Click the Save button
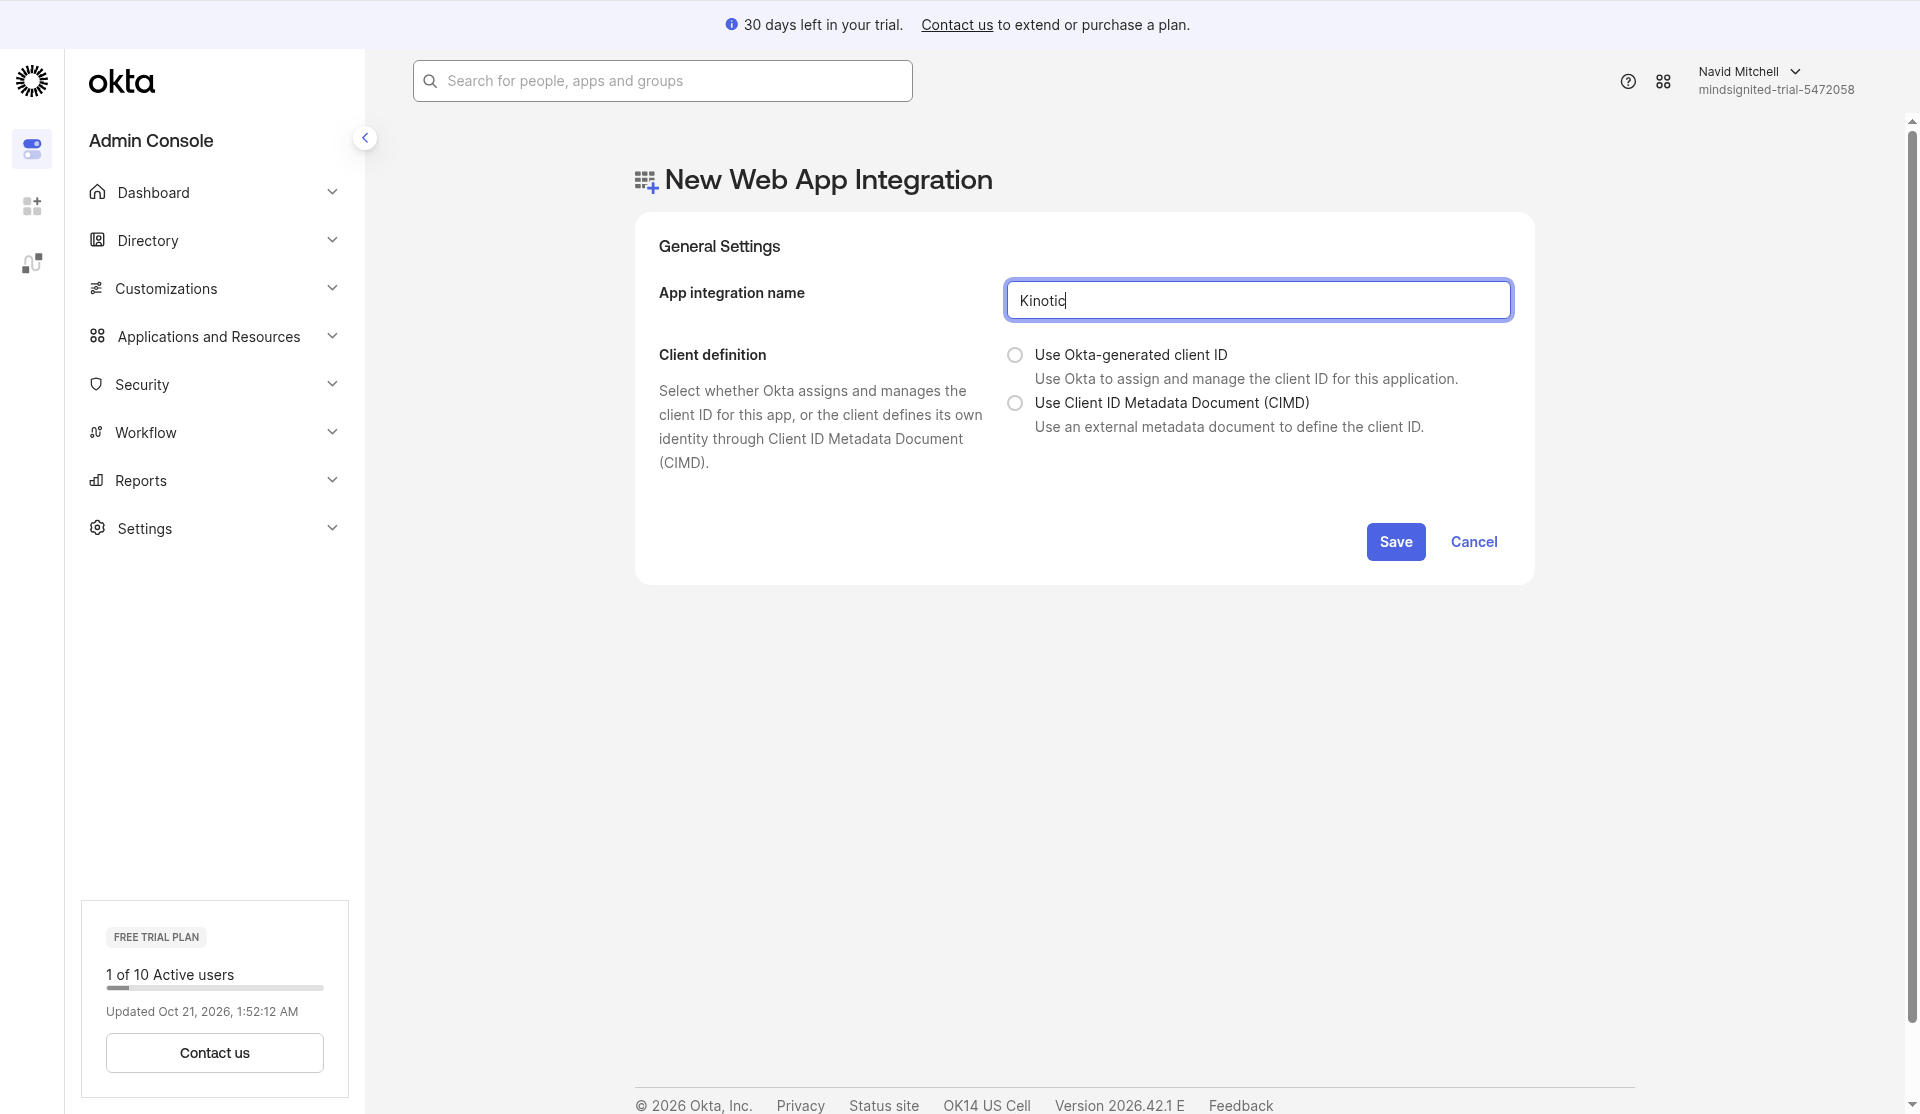Image resolution: width=1920 pixels, height=1114 pixels. coord(1396,542)
